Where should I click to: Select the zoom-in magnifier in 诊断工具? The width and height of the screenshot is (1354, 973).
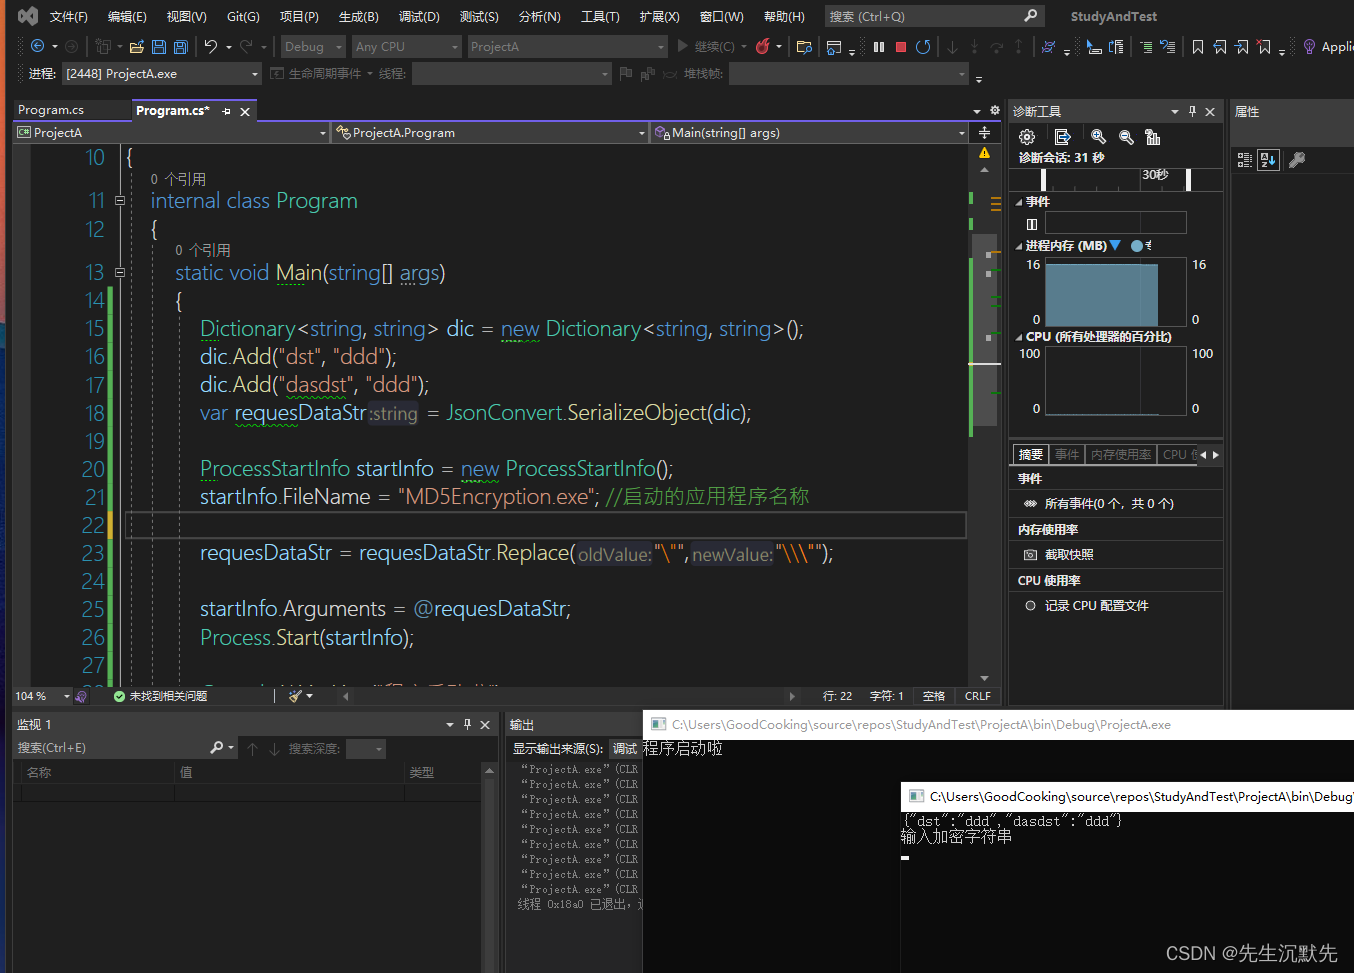[1099, 137]
